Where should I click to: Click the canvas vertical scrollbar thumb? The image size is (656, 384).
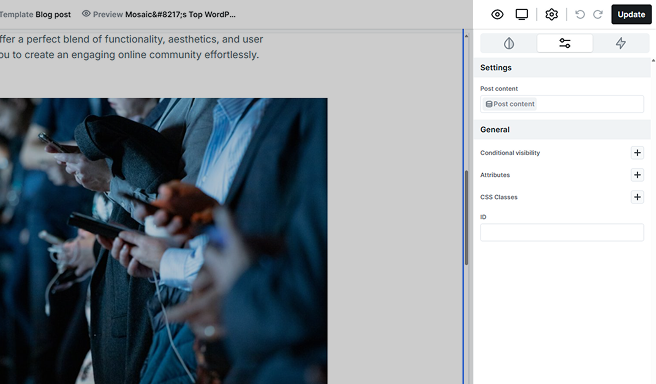[x=466, y=218]
